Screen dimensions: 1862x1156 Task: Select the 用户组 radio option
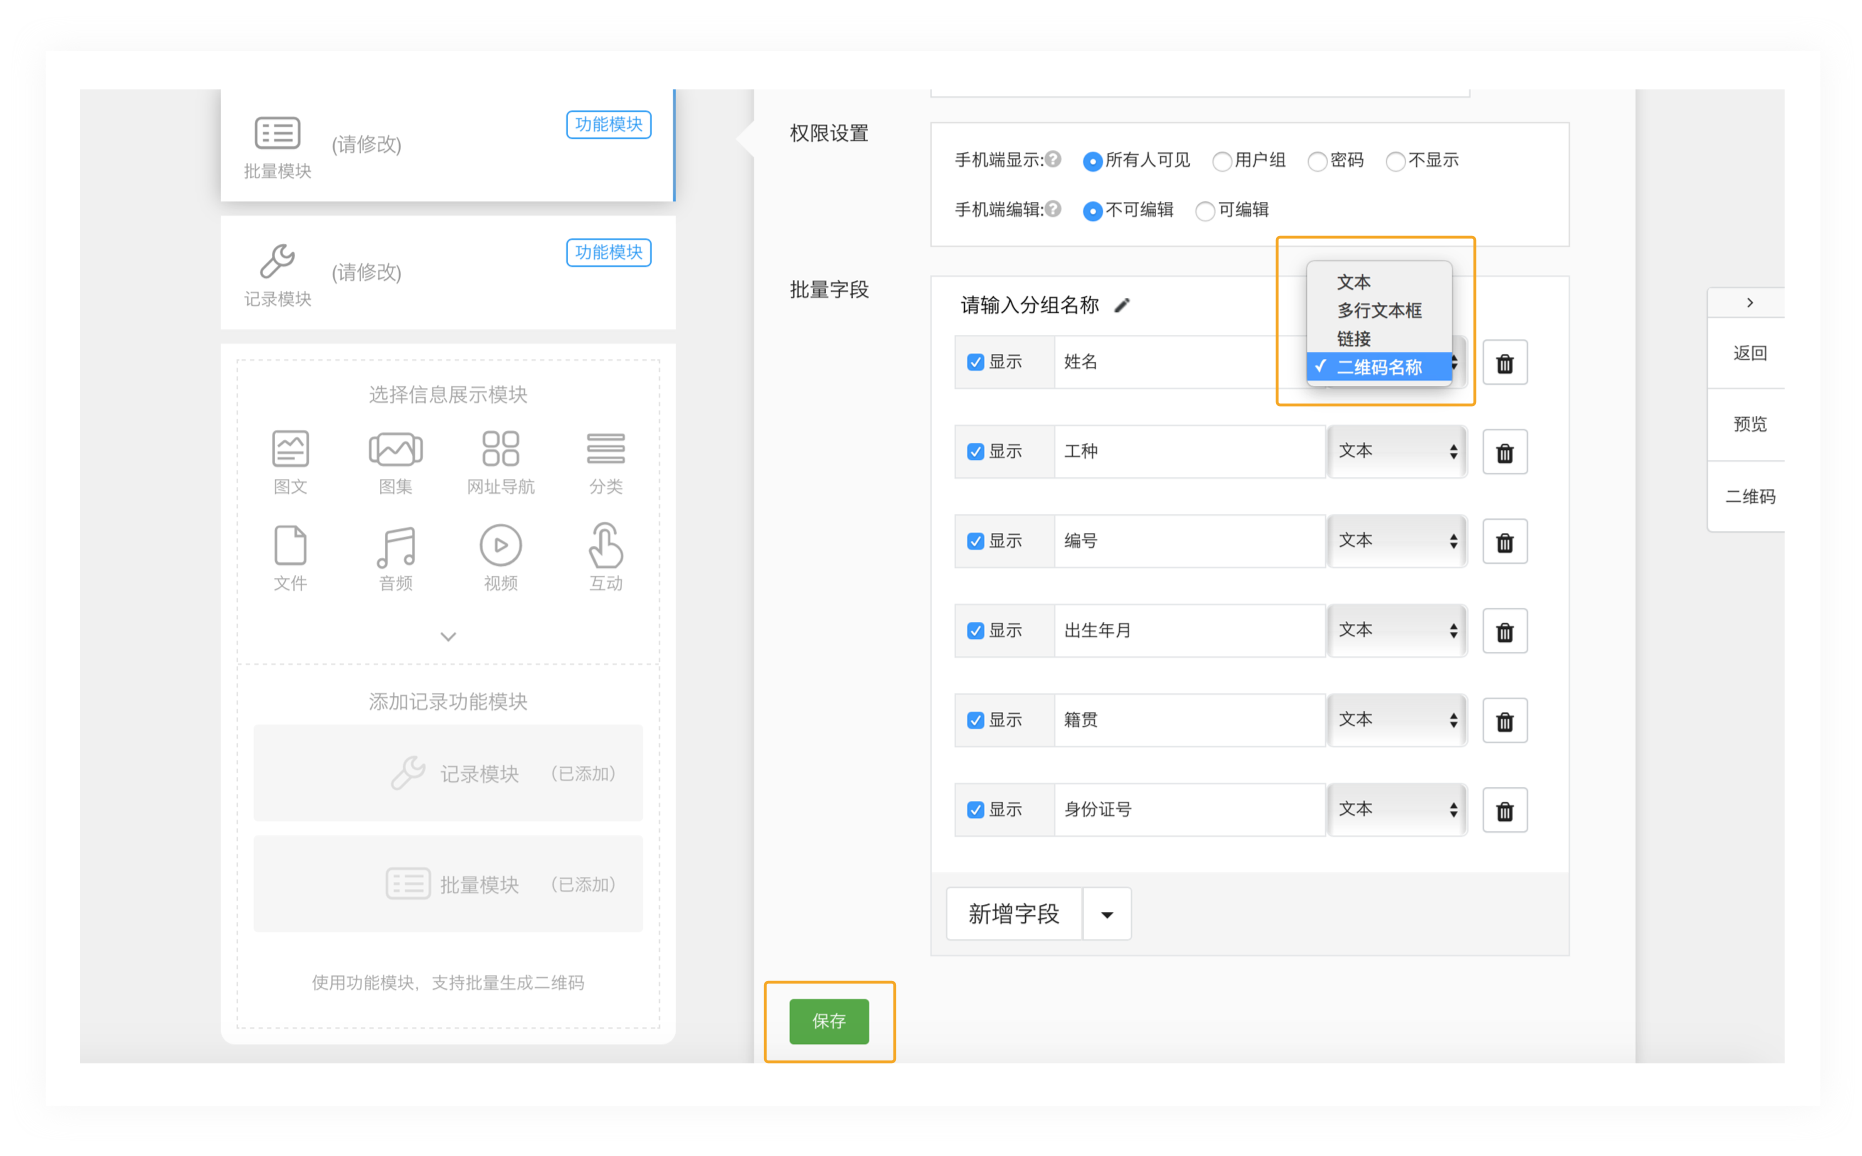[1222, 161]
